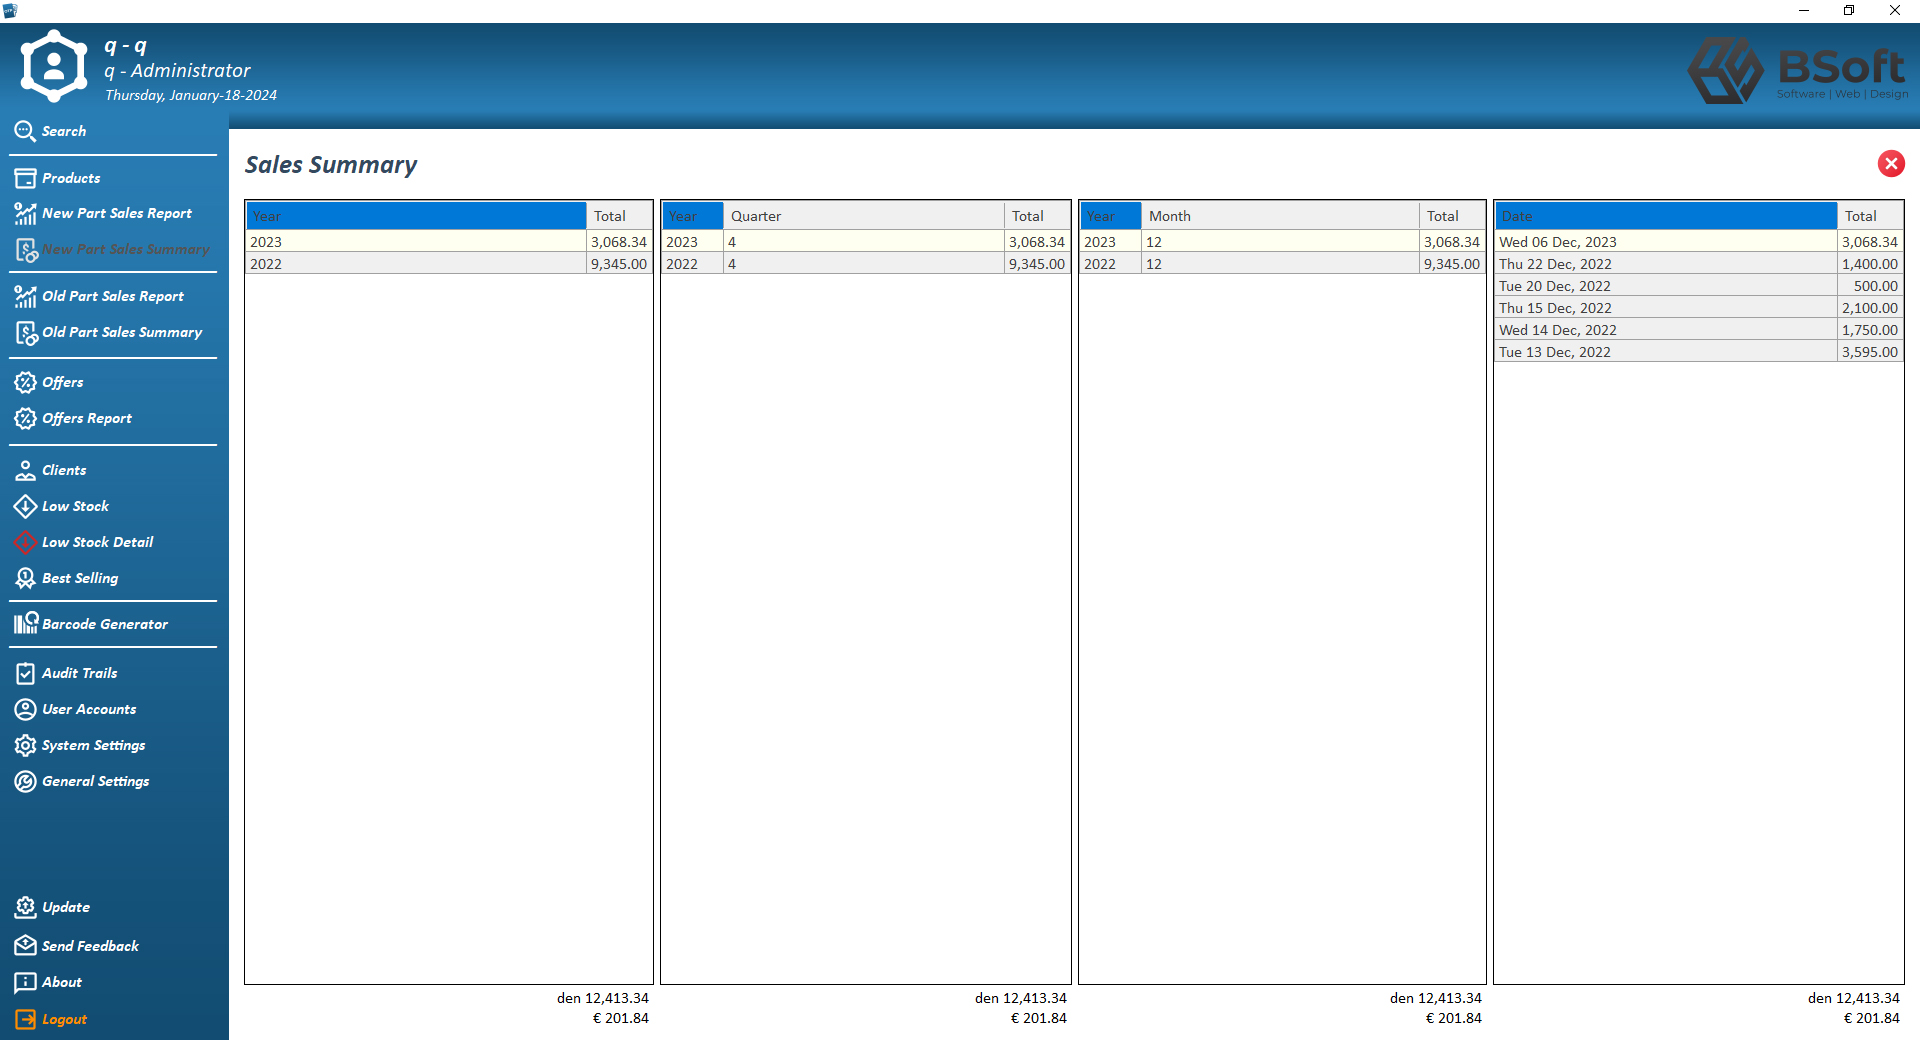
Task: Click the Low Stock diamond icon
Action: coord(25,506)
